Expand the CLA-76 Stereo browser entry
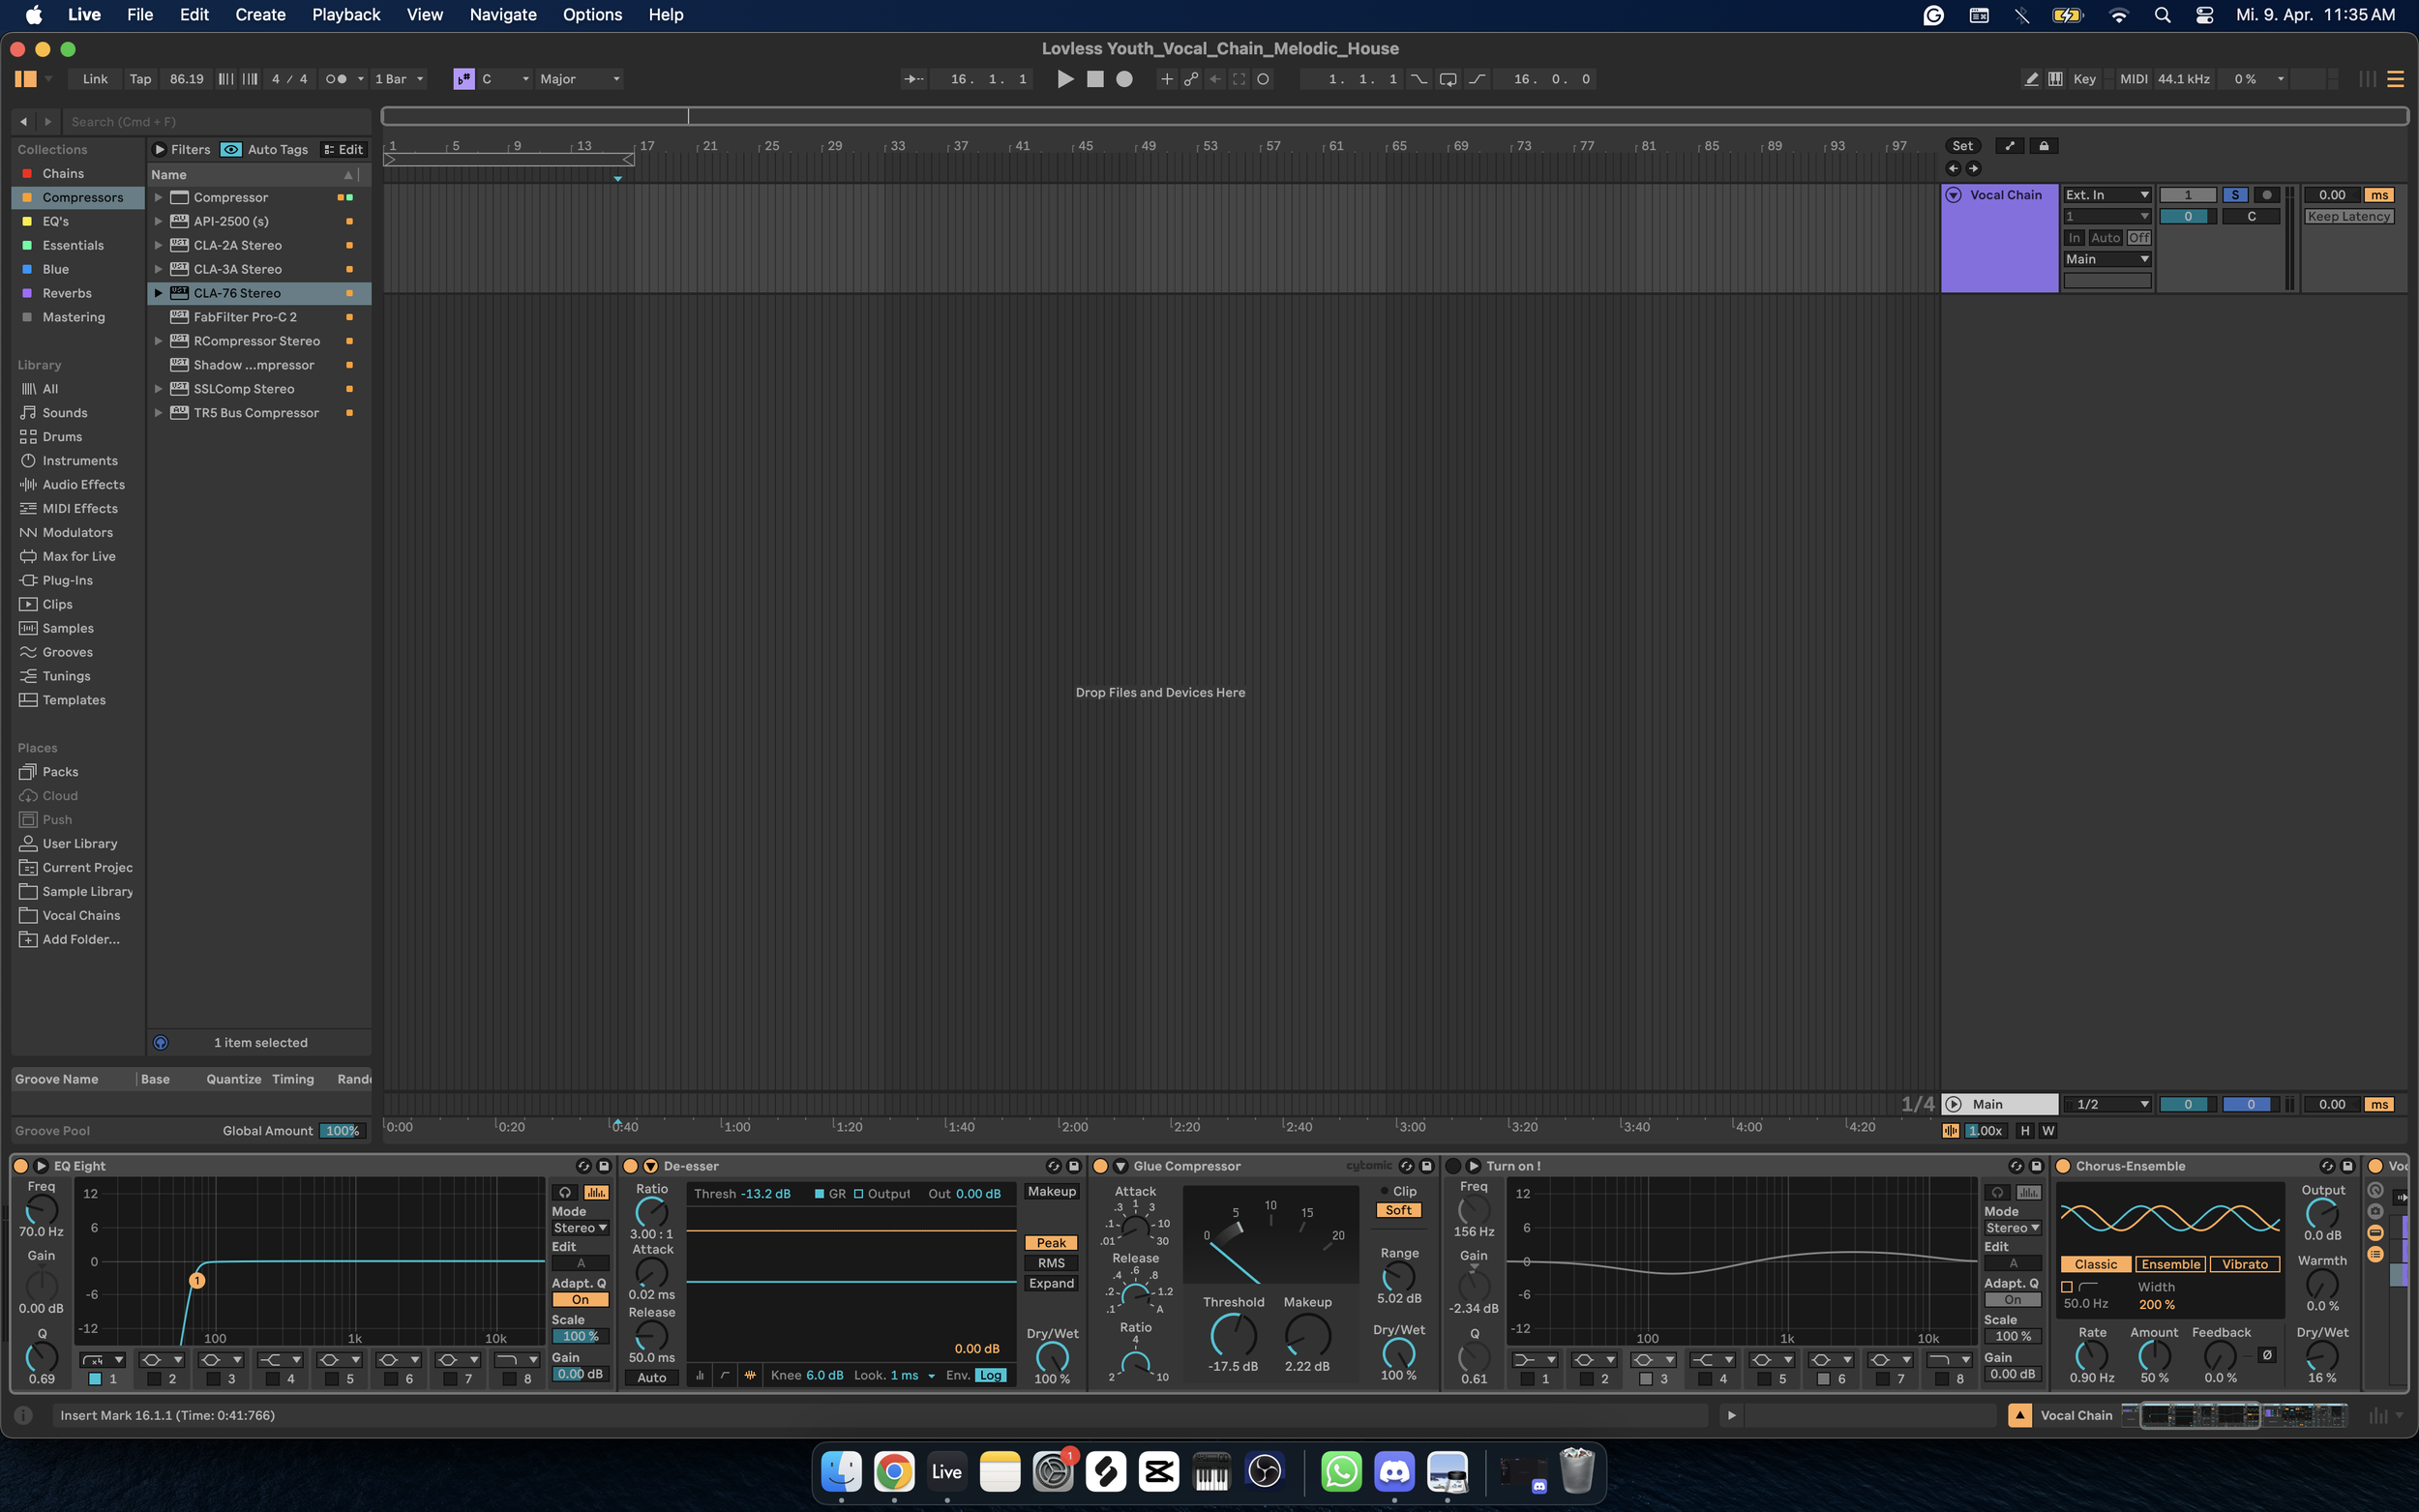This screenshot has height=1512, width=2419. pos(158,293)
